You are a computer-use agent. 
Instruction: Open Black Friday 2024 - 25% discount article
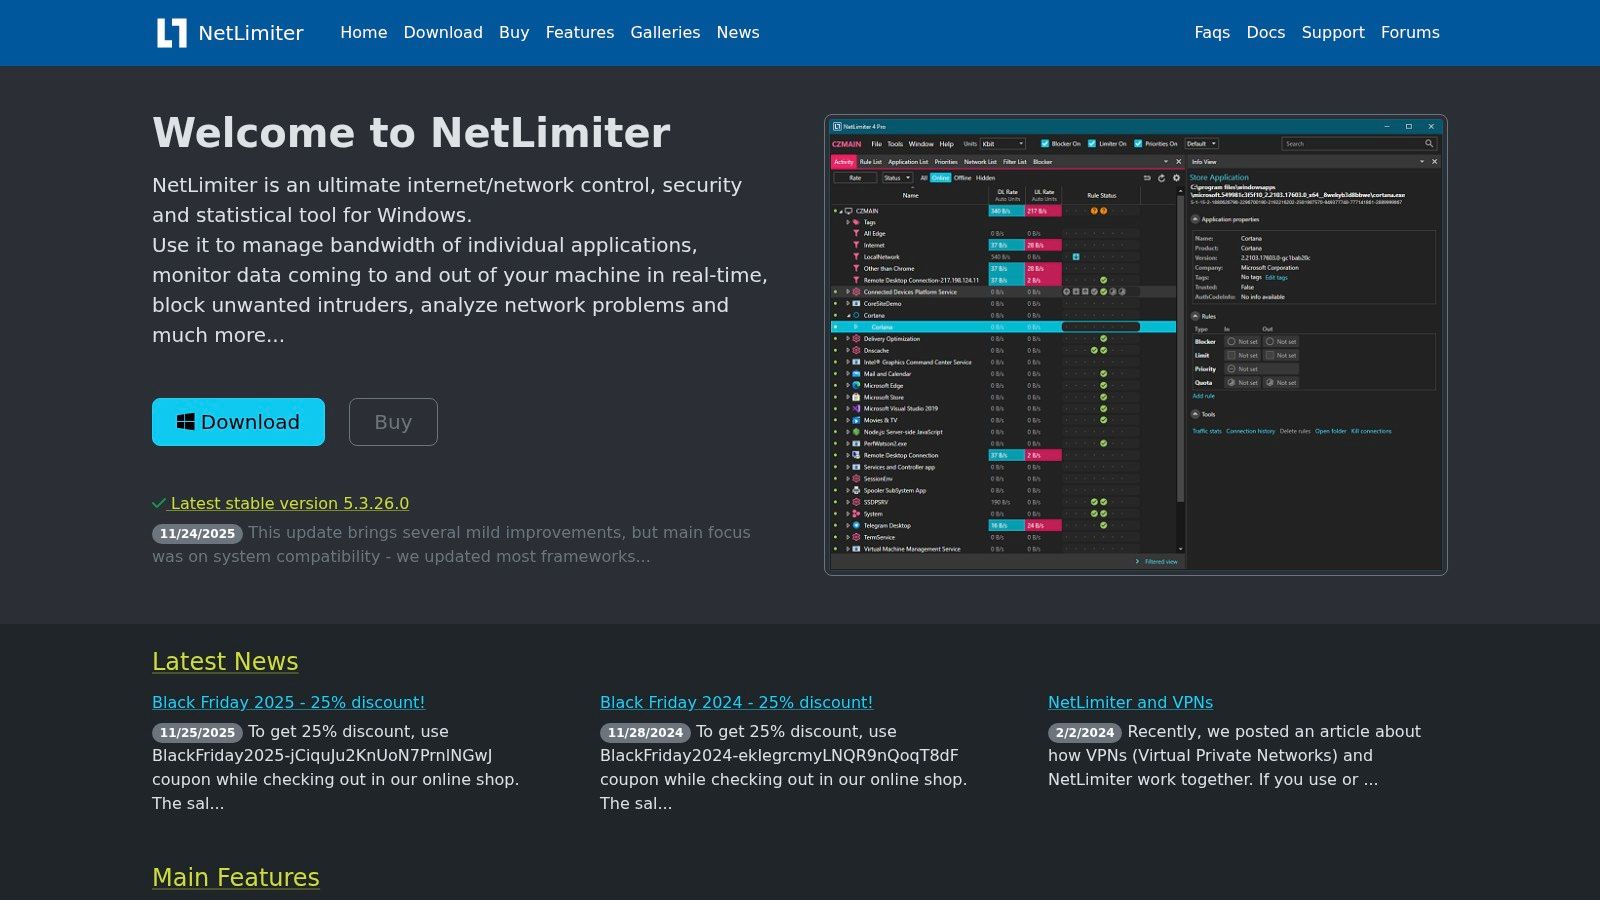[736, 702]
